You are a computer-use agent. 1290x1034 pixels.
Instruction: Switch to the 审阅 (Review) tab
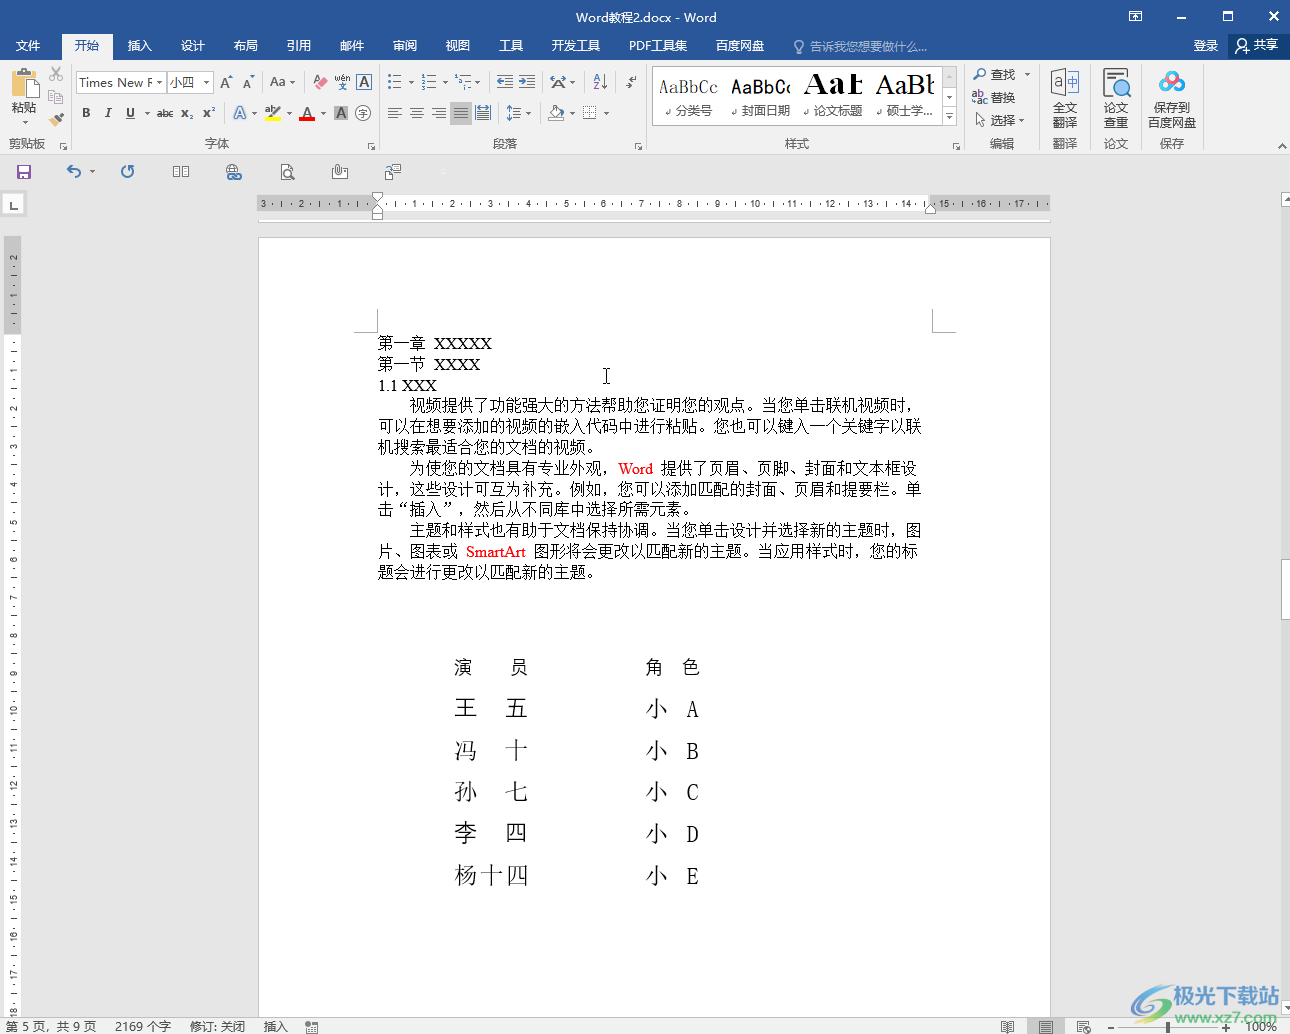pyautogui.click(x=405, y=46)
